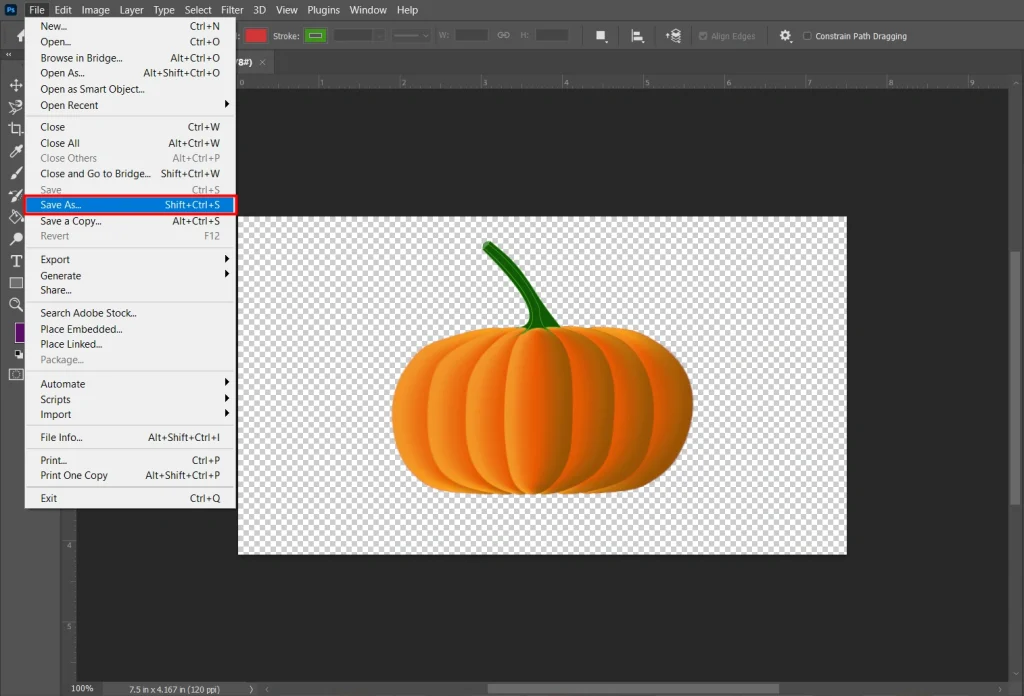Open the 3D menu
Image resolution: width=1024 pixels, height=696 pixels.
[259, 10]
